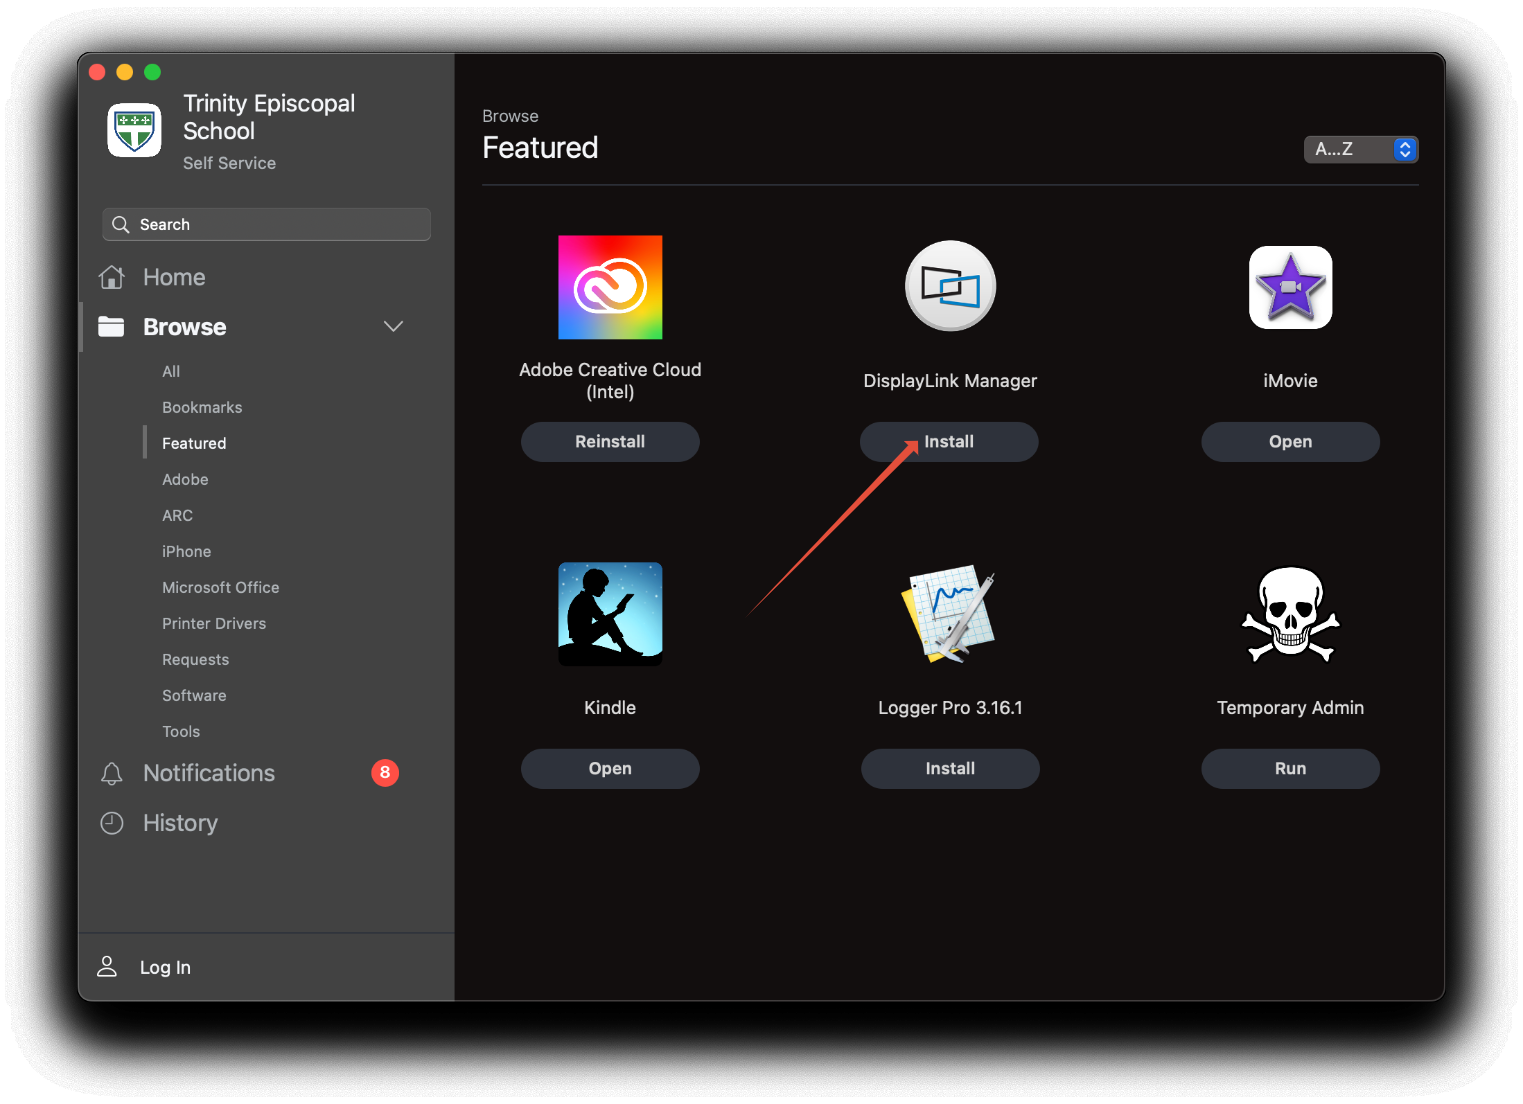Select the Featured category
This screenshot has height=1104, width=1523.
[194, 443]
